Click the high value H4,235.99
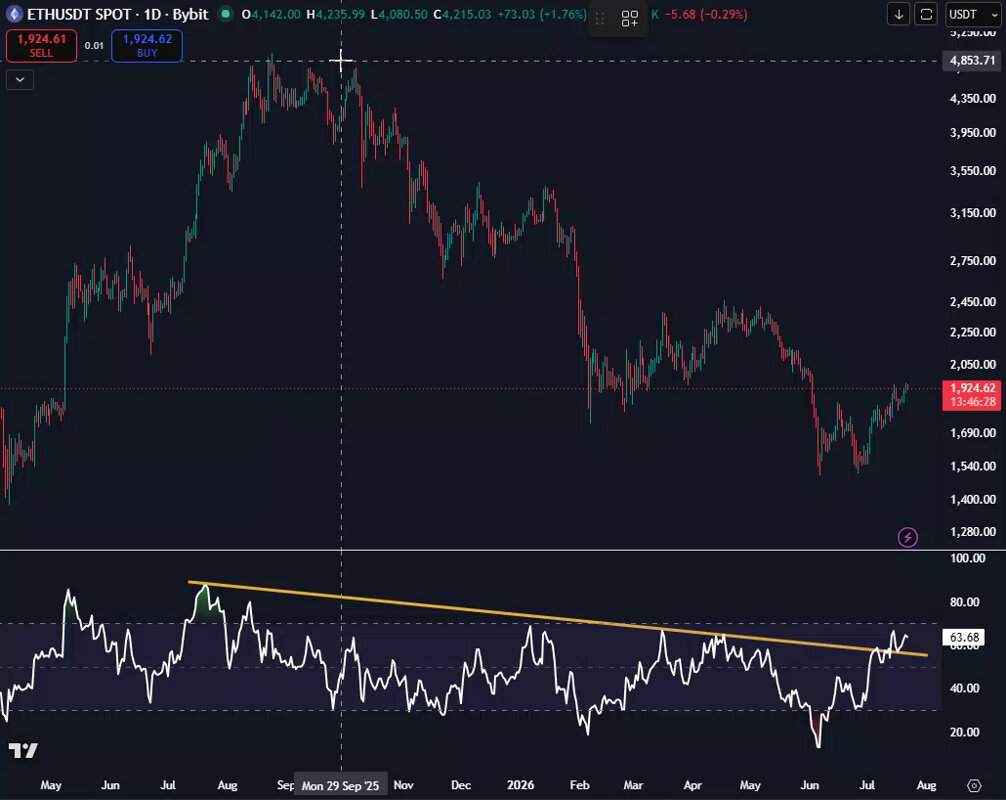 335,14
